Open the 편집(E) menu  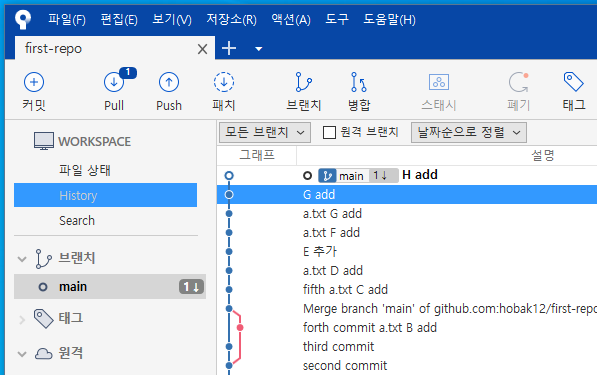pyautogui.click(x=119, y=19)
